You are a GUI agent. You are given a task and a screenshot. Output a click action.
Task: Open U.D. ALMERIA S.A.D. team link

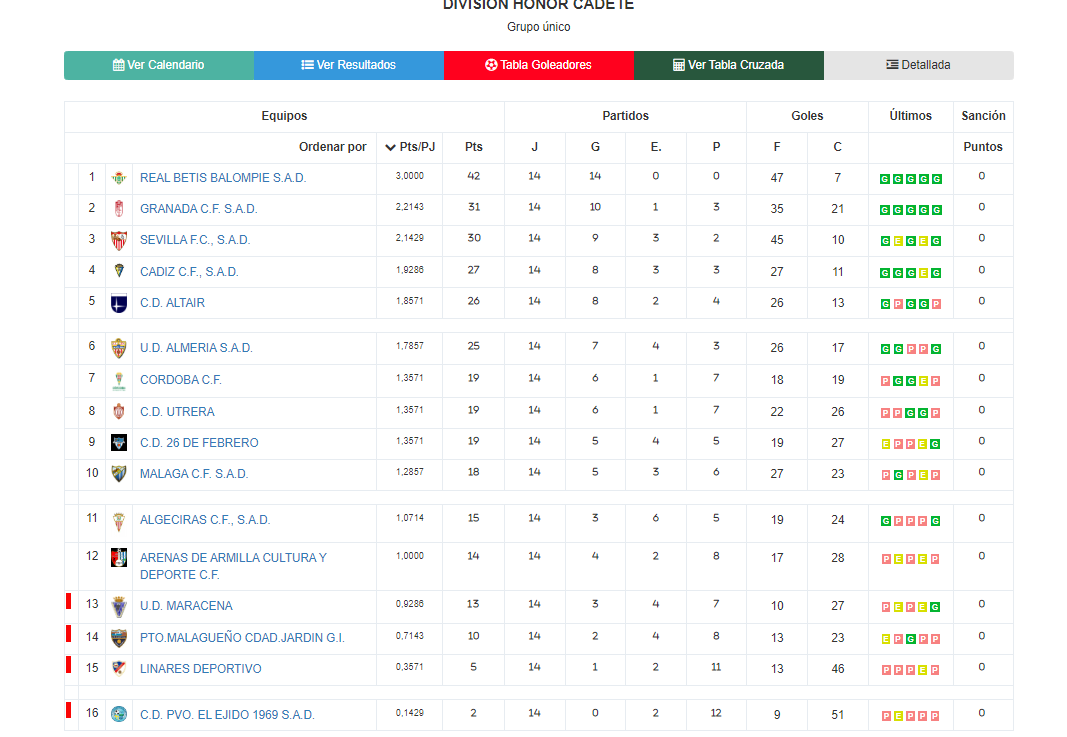(x=196, y=348)
